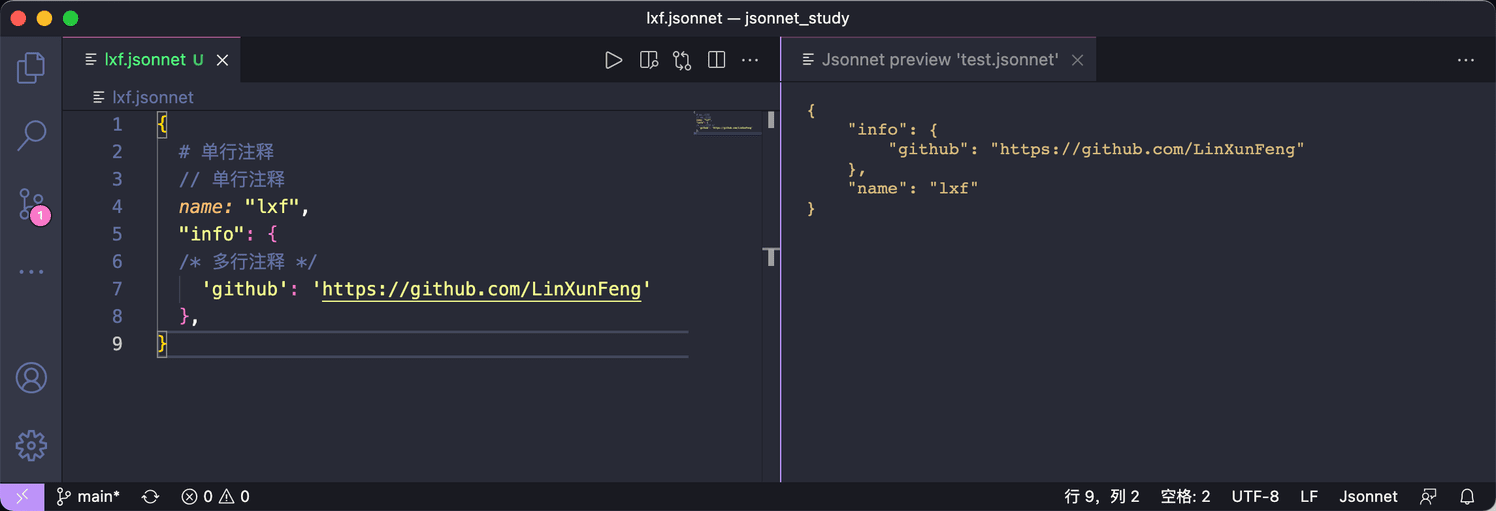Change language mode Jsonnet
The height and width of the screenshot is (511, 1496).
point(1369,496)
